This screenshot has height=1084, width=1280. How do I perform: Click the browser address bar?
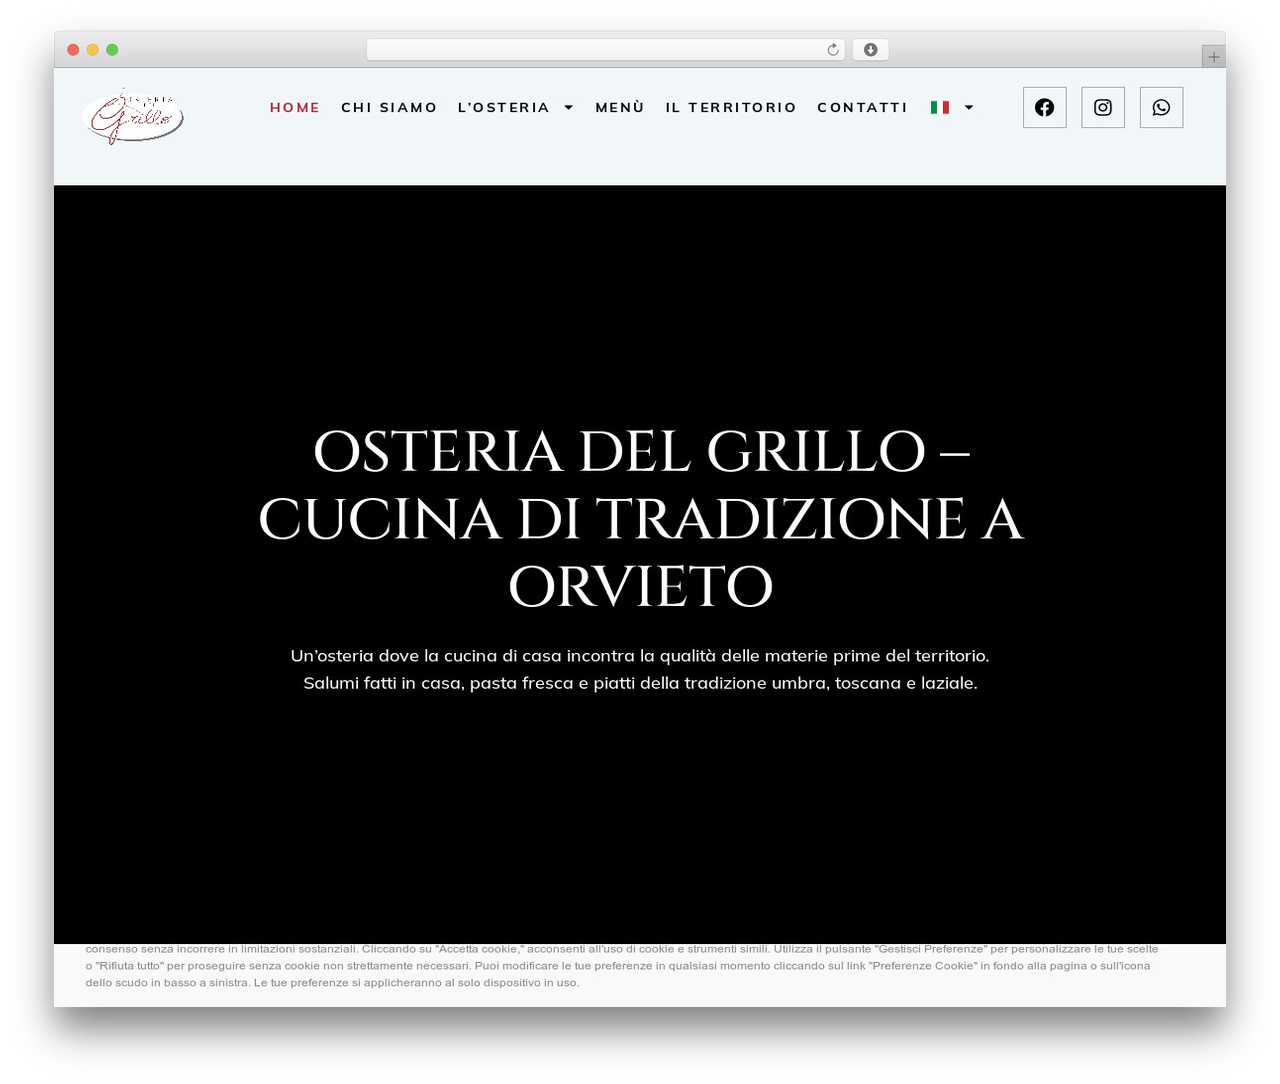tap(606, 50)
